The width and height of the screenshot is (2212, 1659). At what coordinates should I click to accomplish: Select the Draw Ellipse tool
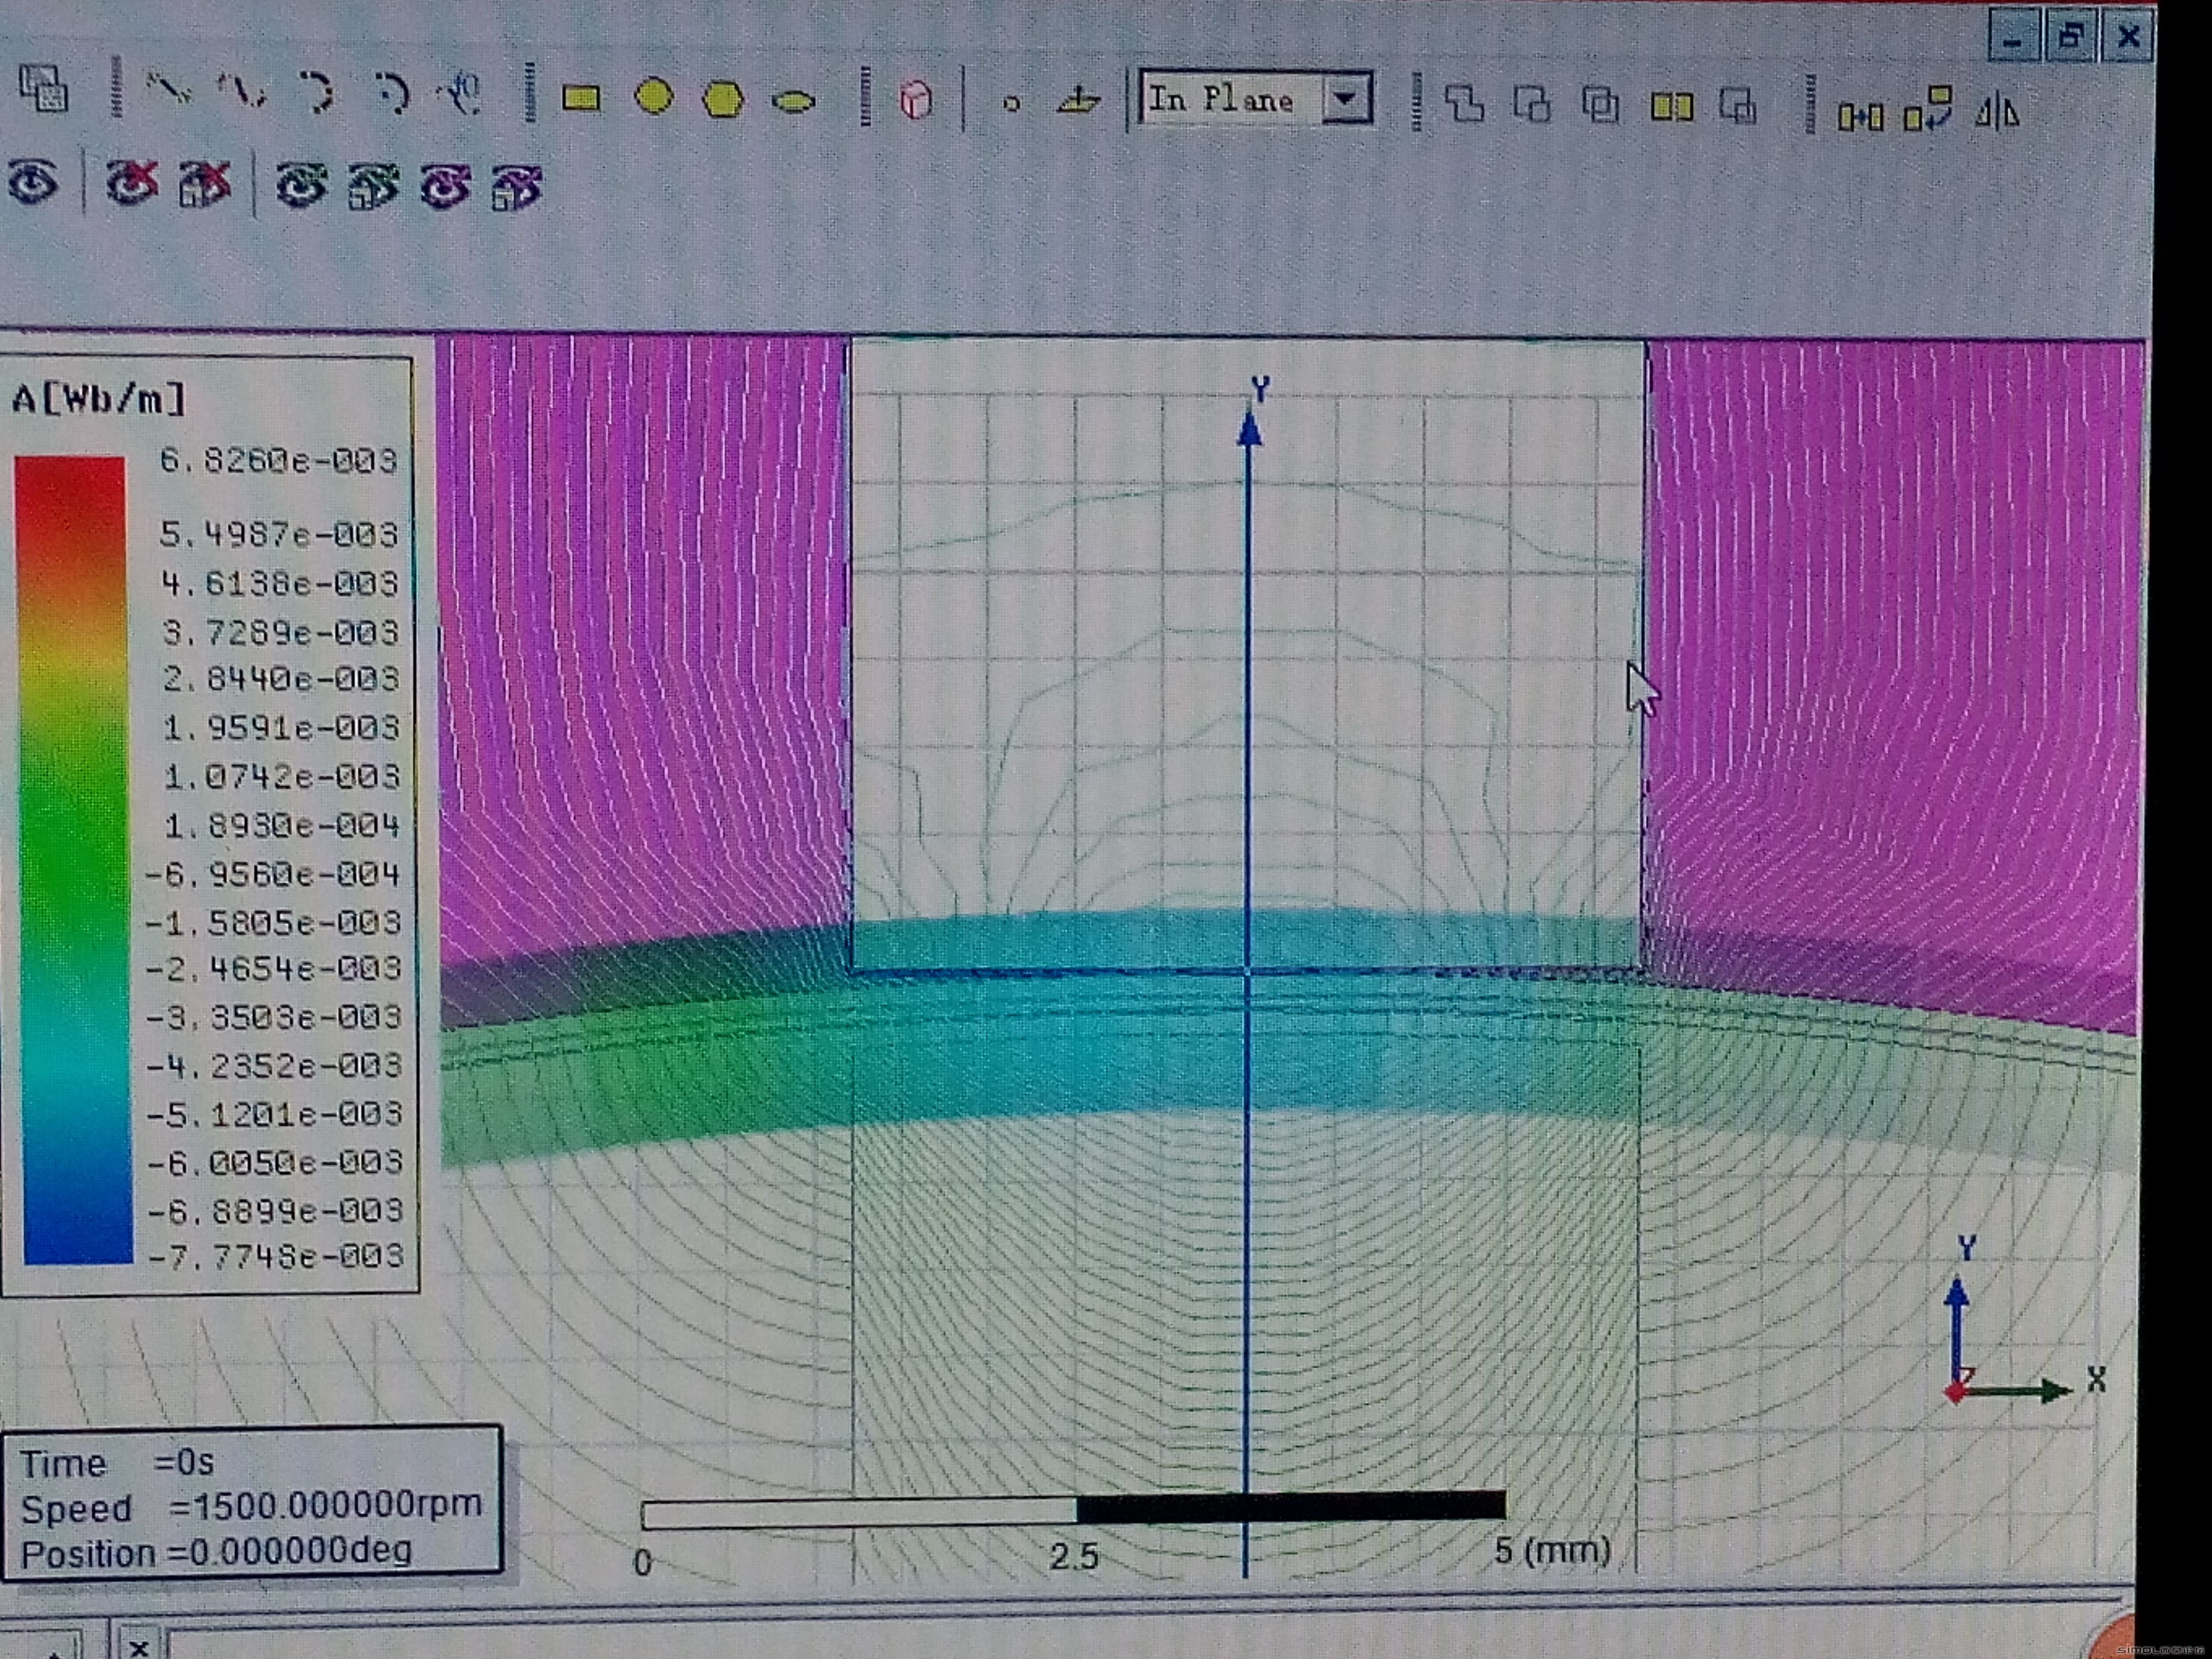point(794,101)
